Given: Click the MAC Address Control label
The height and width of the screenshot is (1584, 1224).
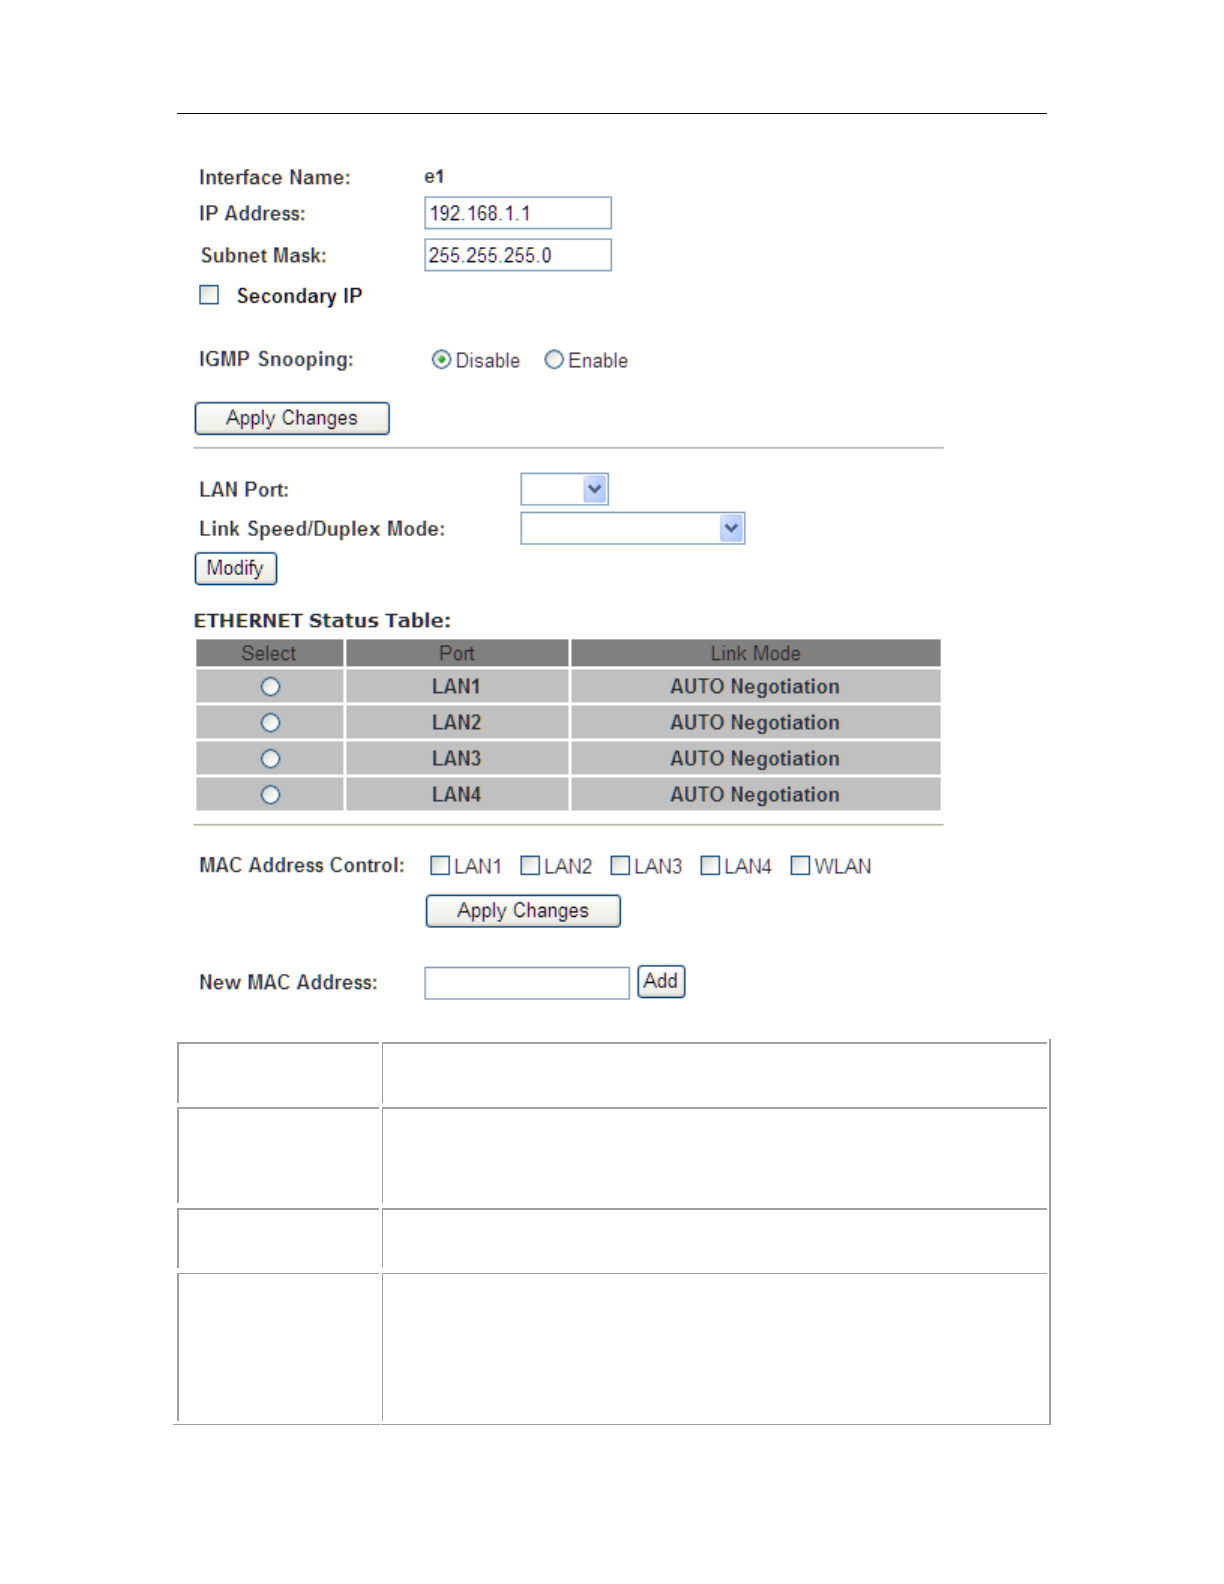Looking at the screenshot, I should [302, 865].
